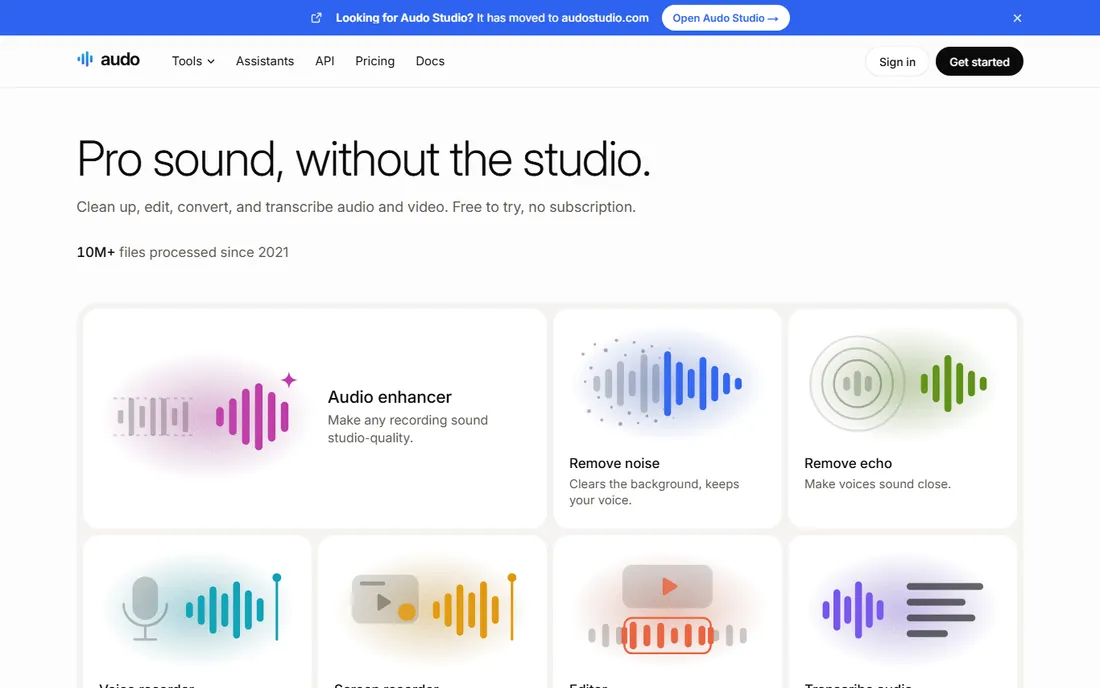Click the Remove noise blue waveform illustration
The width and height of the screenshot is (1100, 688).
click(x=664, y=383)
